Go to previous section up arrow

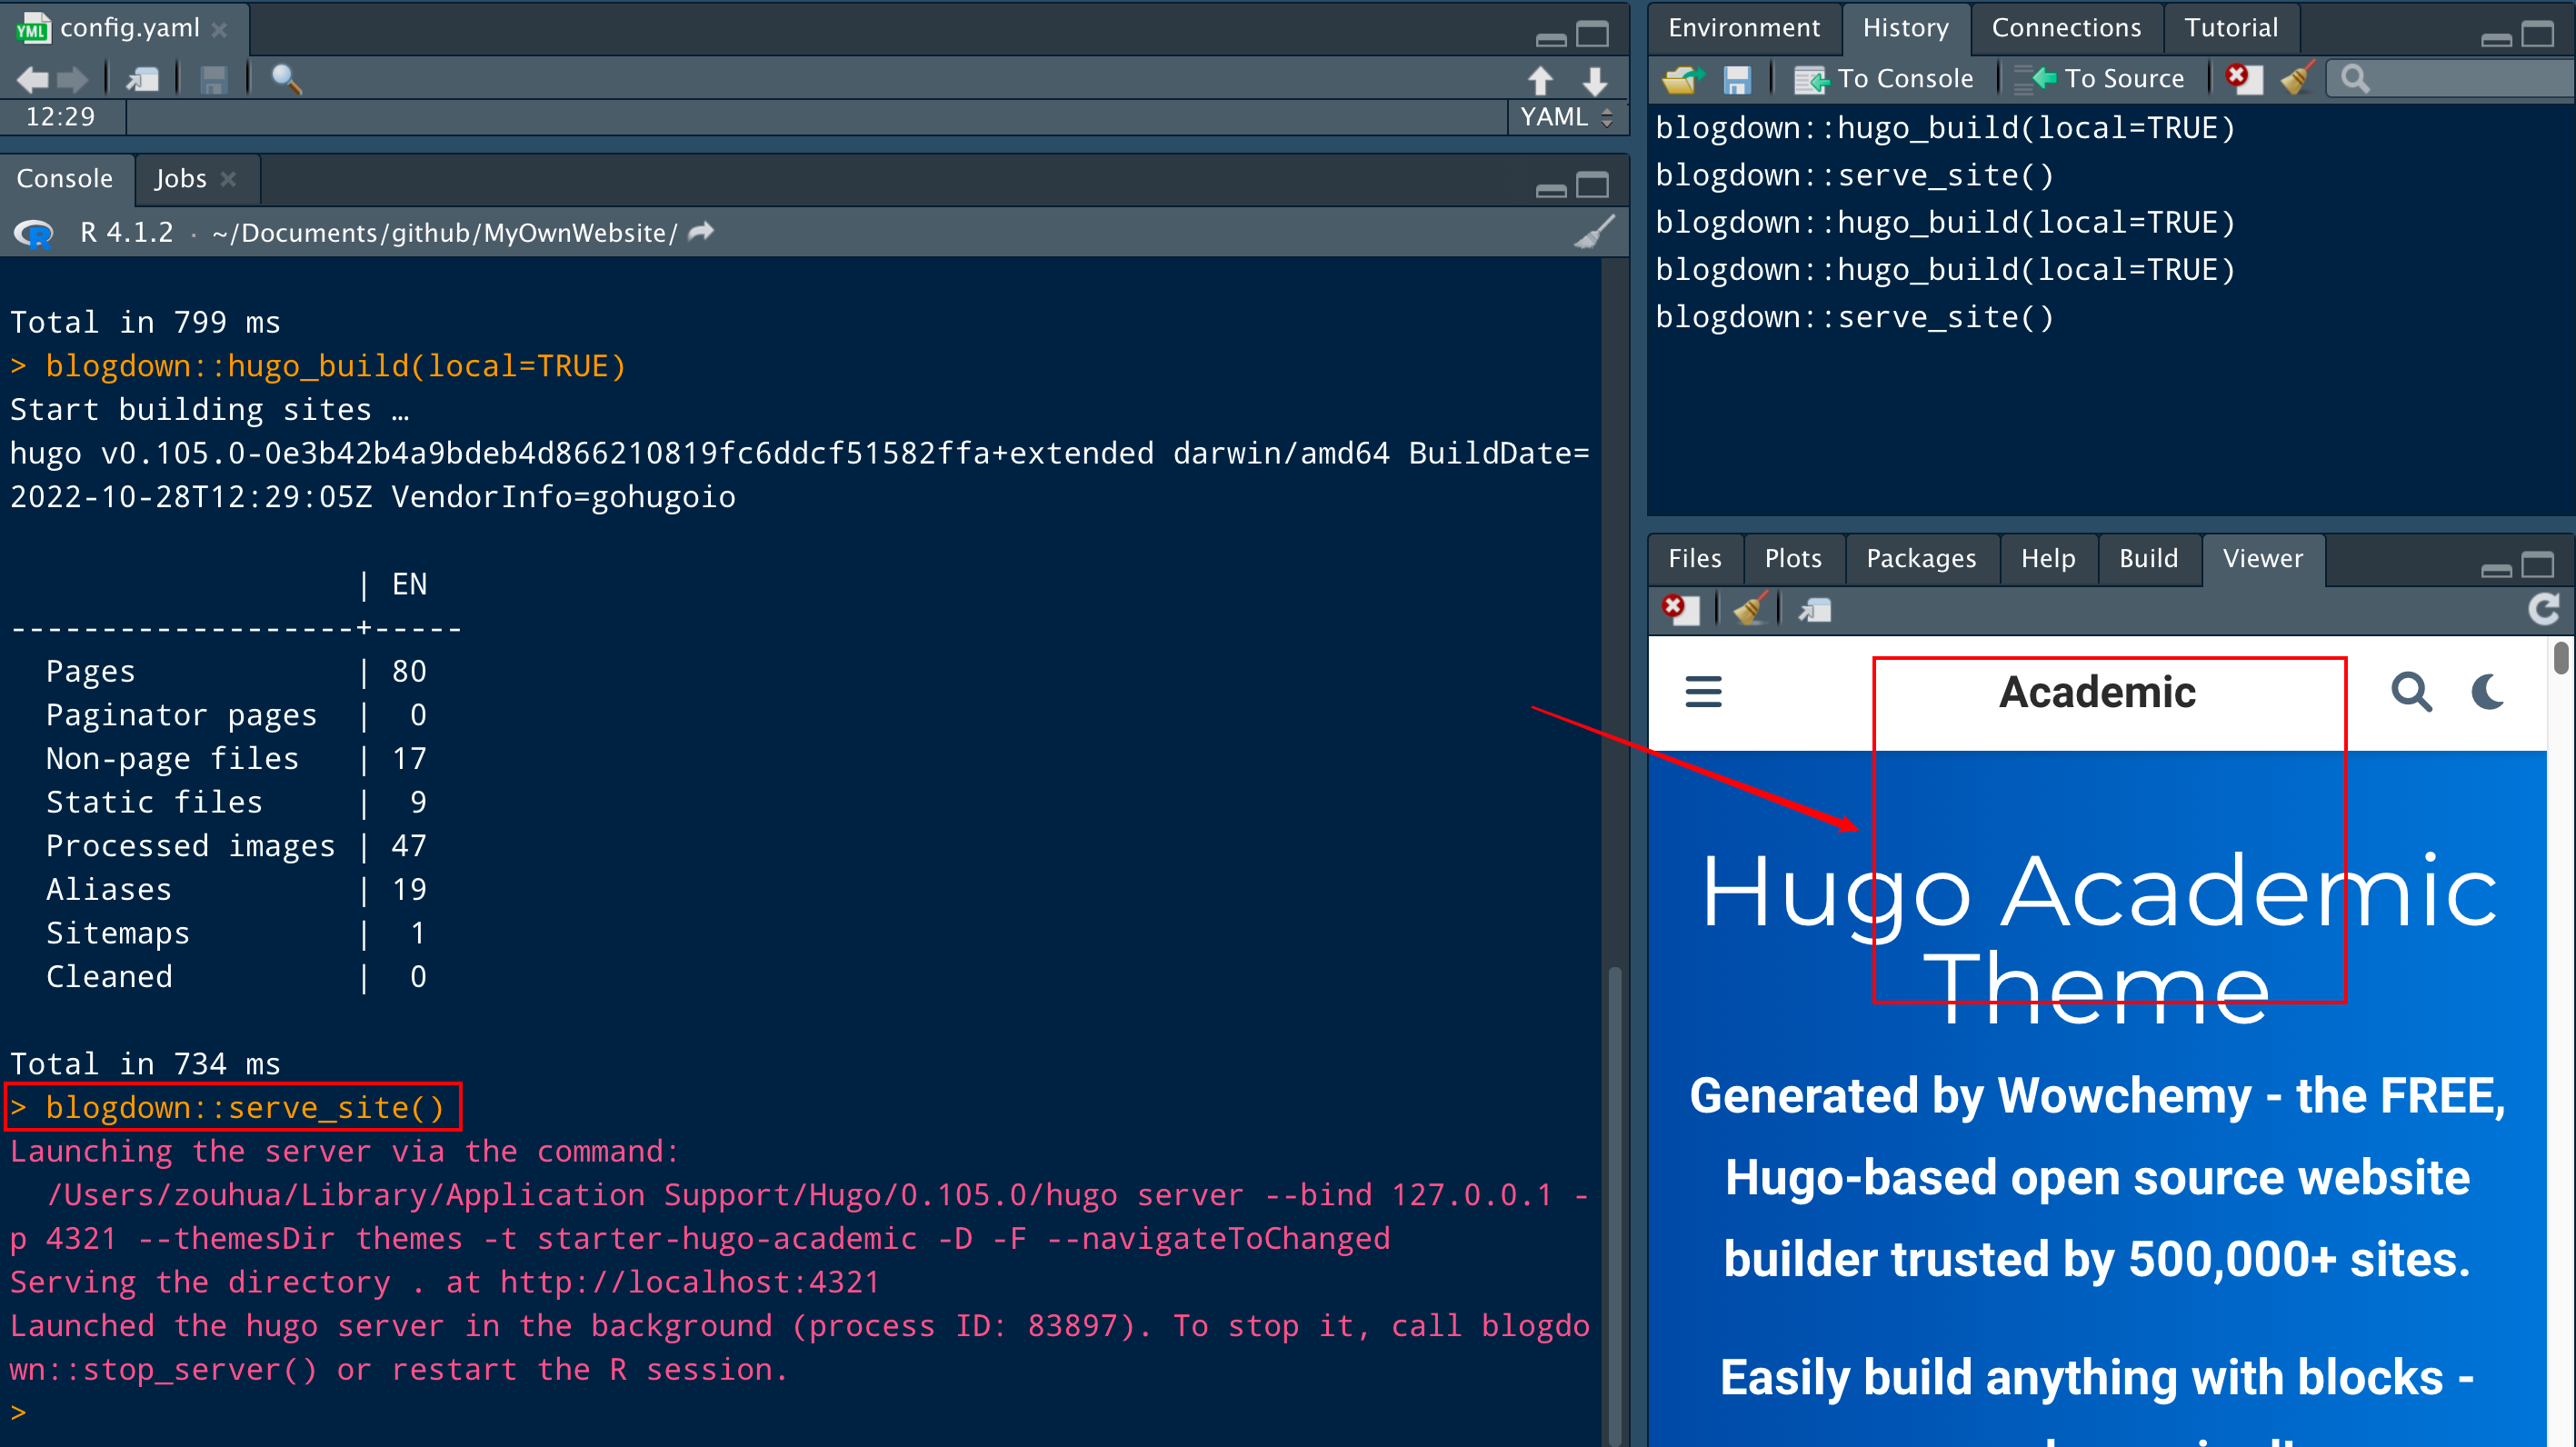1540,80
